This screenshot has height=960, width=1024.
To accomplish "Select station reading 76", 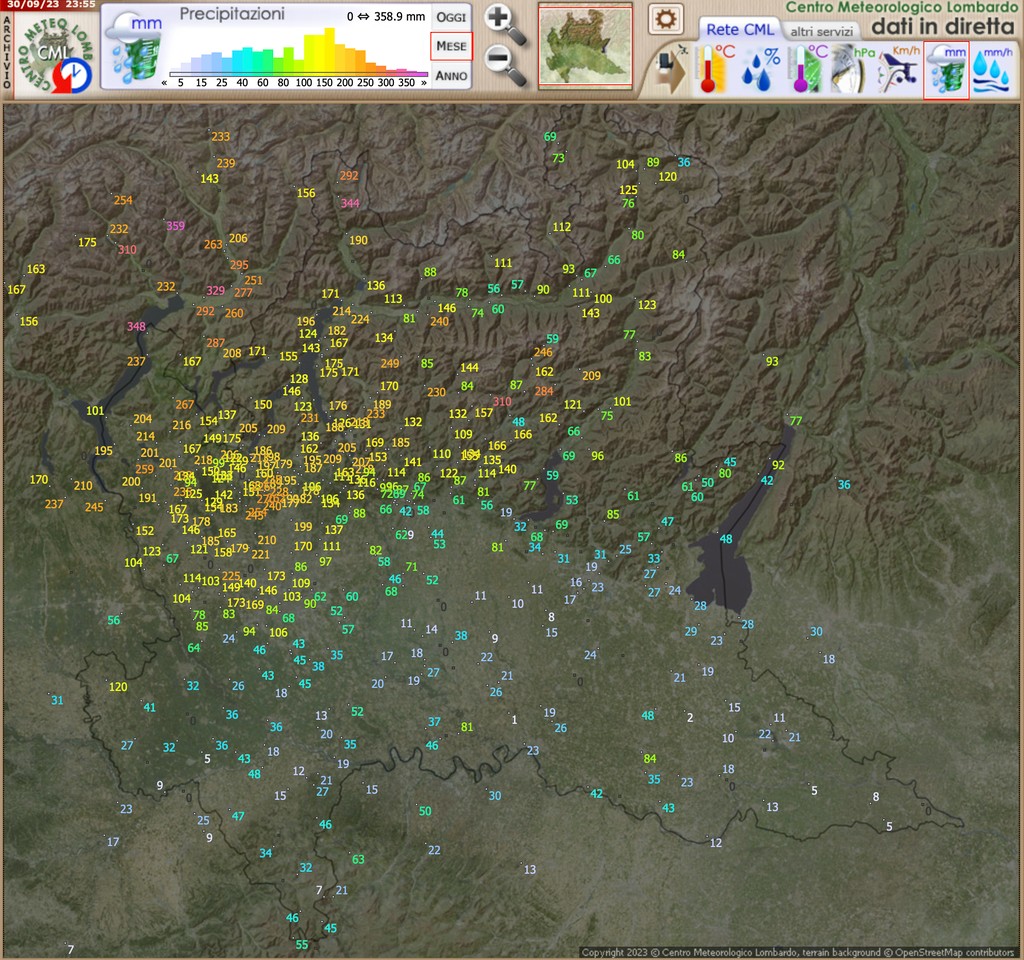I will [x=628, y=203].
